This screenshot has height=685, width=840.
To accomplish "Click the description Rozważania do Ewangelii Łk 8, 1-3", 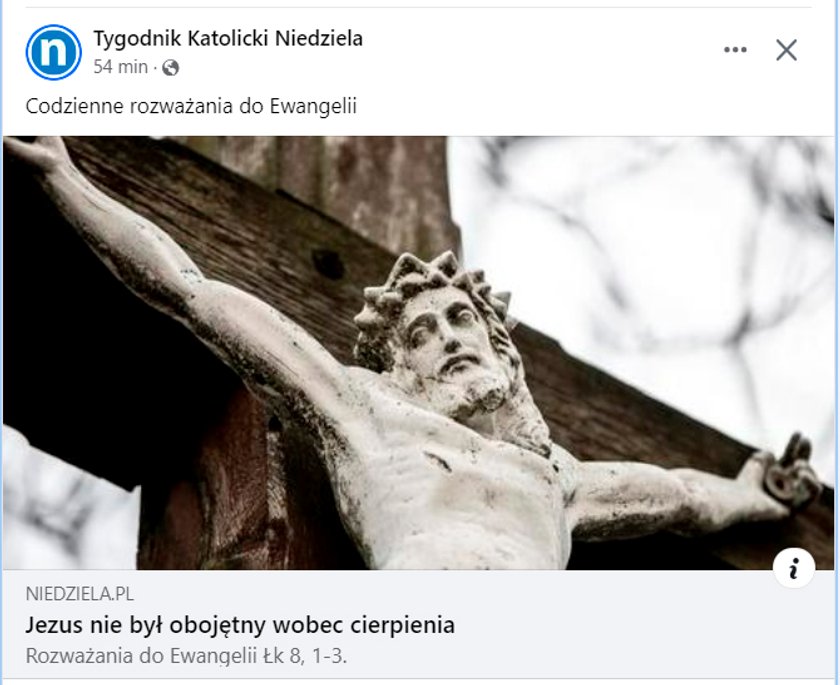I will (x=186, y=656).
